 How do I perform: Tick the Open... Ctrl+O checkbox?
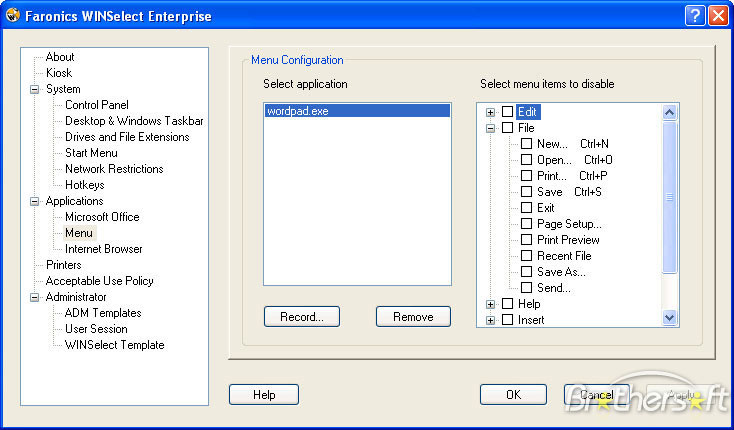pyautogui.click(x=527, y=160)
